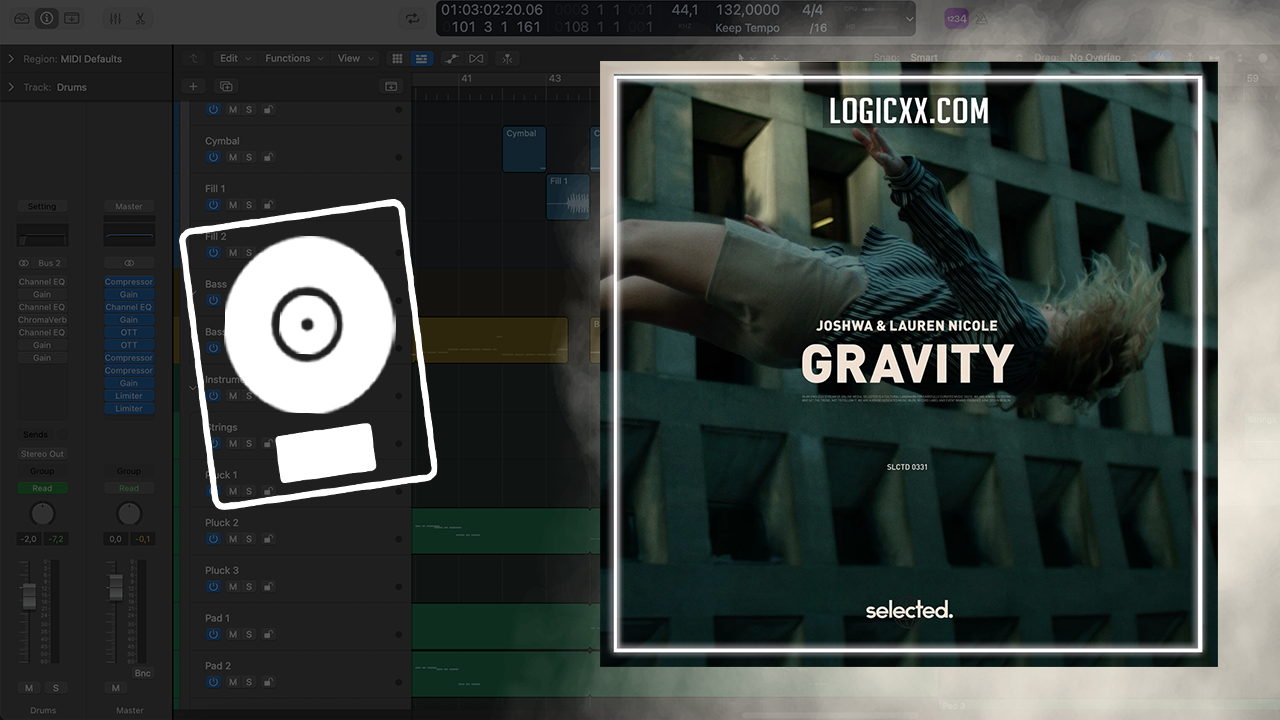1280x720 pixels.
Task: Expand the Track: Drums section
Action: coord(11,87)
